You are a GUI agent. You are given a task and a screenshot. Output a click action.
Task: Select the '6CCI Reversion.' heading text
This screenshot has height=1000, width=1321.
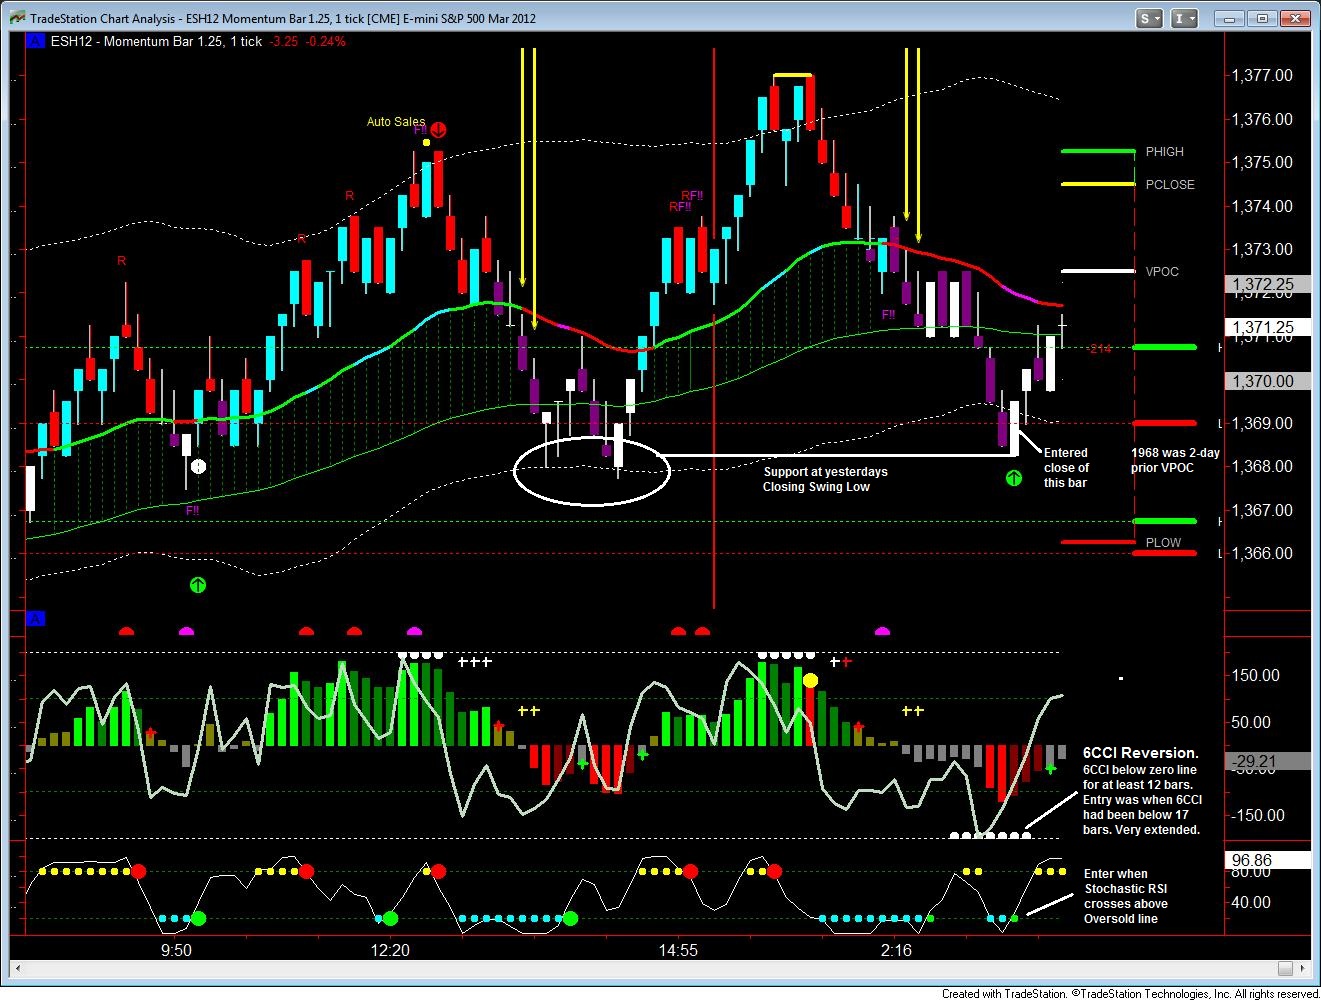click(x=1141, y=753)
